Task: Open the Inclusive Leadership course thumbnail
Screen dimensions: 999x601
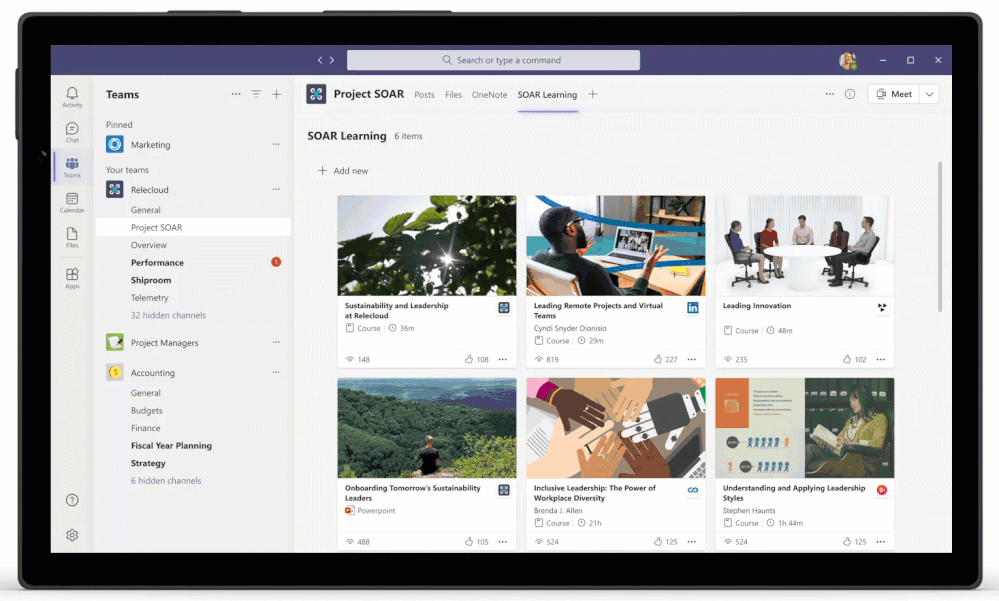Action: point(615,428)
